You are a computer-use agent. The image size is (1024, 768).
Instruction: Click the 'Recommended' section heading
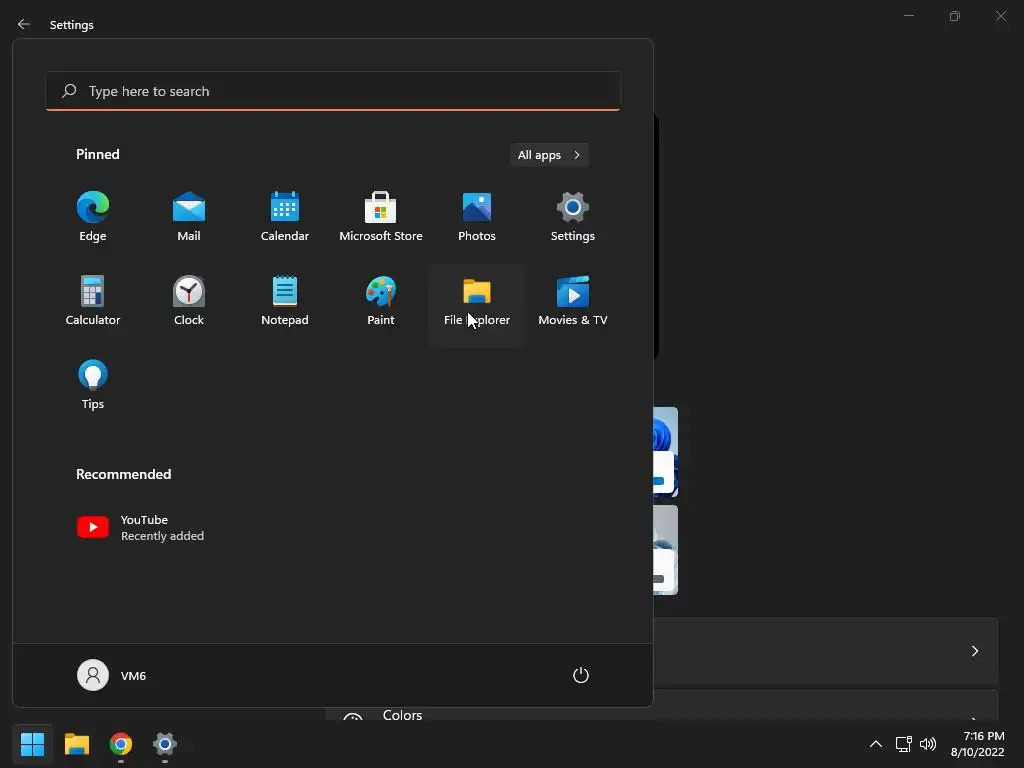(x=123, y=474)
